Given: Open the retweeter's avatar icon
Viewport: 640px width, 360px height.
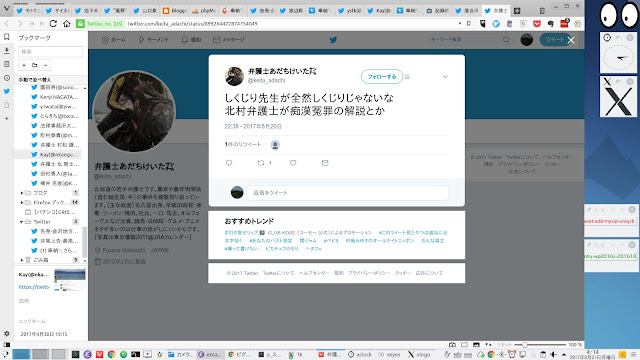Looking at the screenshot, I should click(x=275, y=144).
